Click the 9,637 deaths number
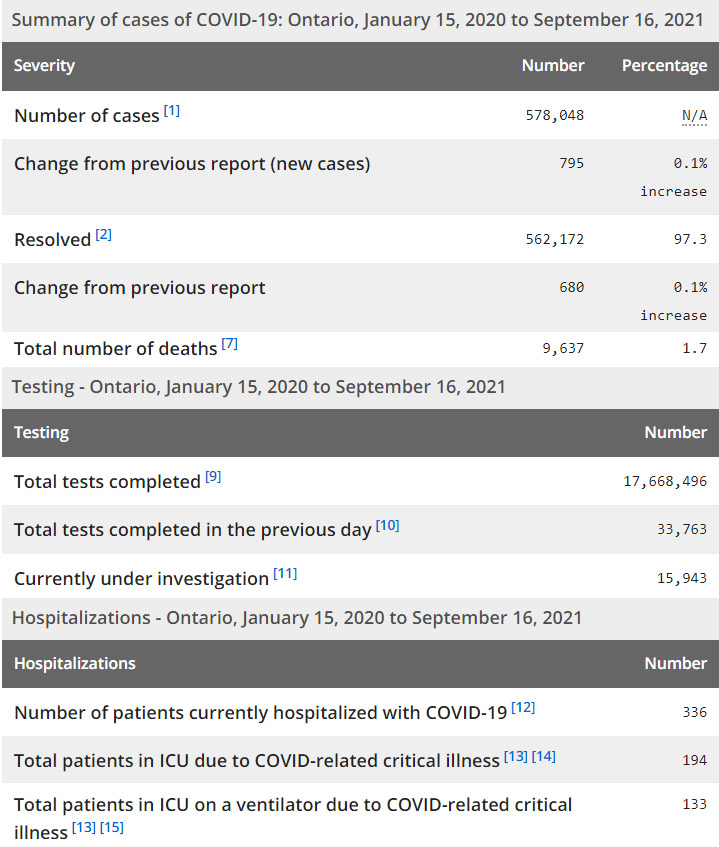The image size is (719, 847). pos(563,349)
